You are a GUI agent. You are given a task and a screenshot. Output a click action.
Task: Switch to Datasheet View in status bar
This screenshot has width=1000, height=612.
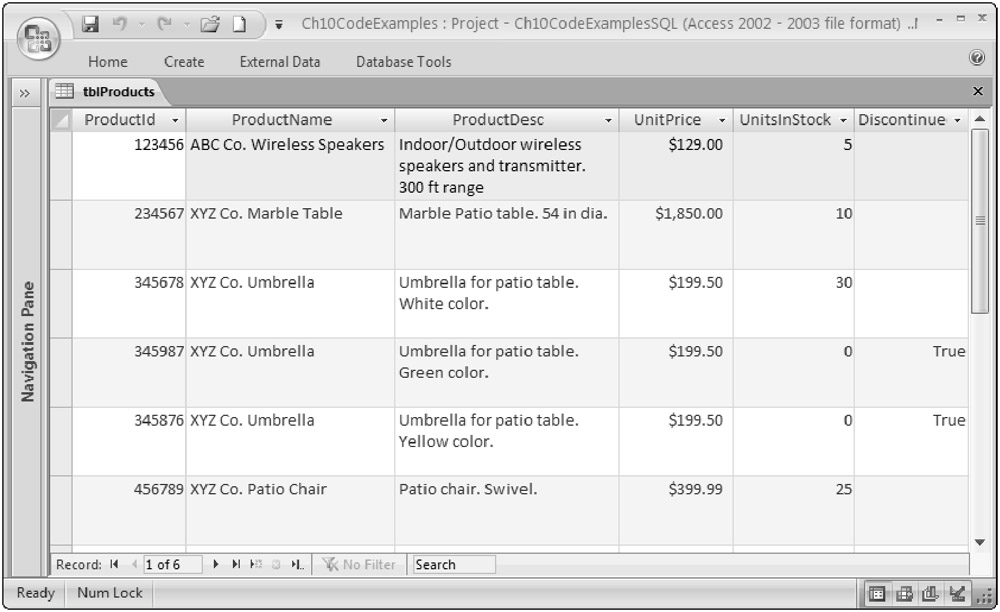(x=875, y=593)
